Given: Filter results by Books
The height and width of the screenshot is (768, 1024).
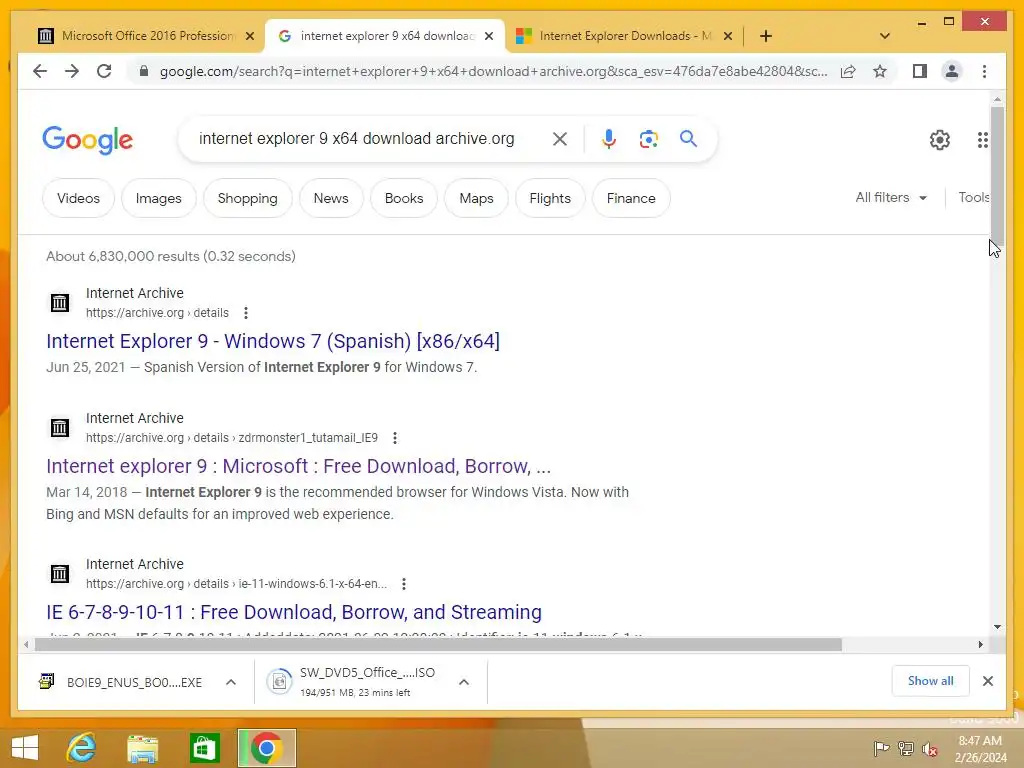Looking at the screenshot, I should (x=404, y=198).
